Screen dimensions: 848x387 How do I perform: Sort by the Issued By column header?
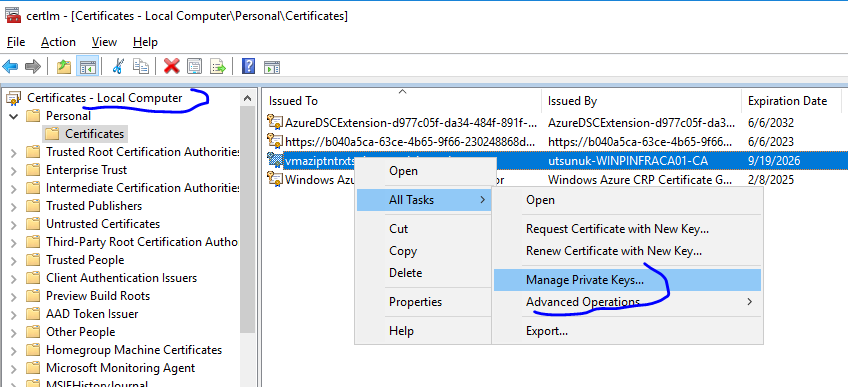click(641, 101)
